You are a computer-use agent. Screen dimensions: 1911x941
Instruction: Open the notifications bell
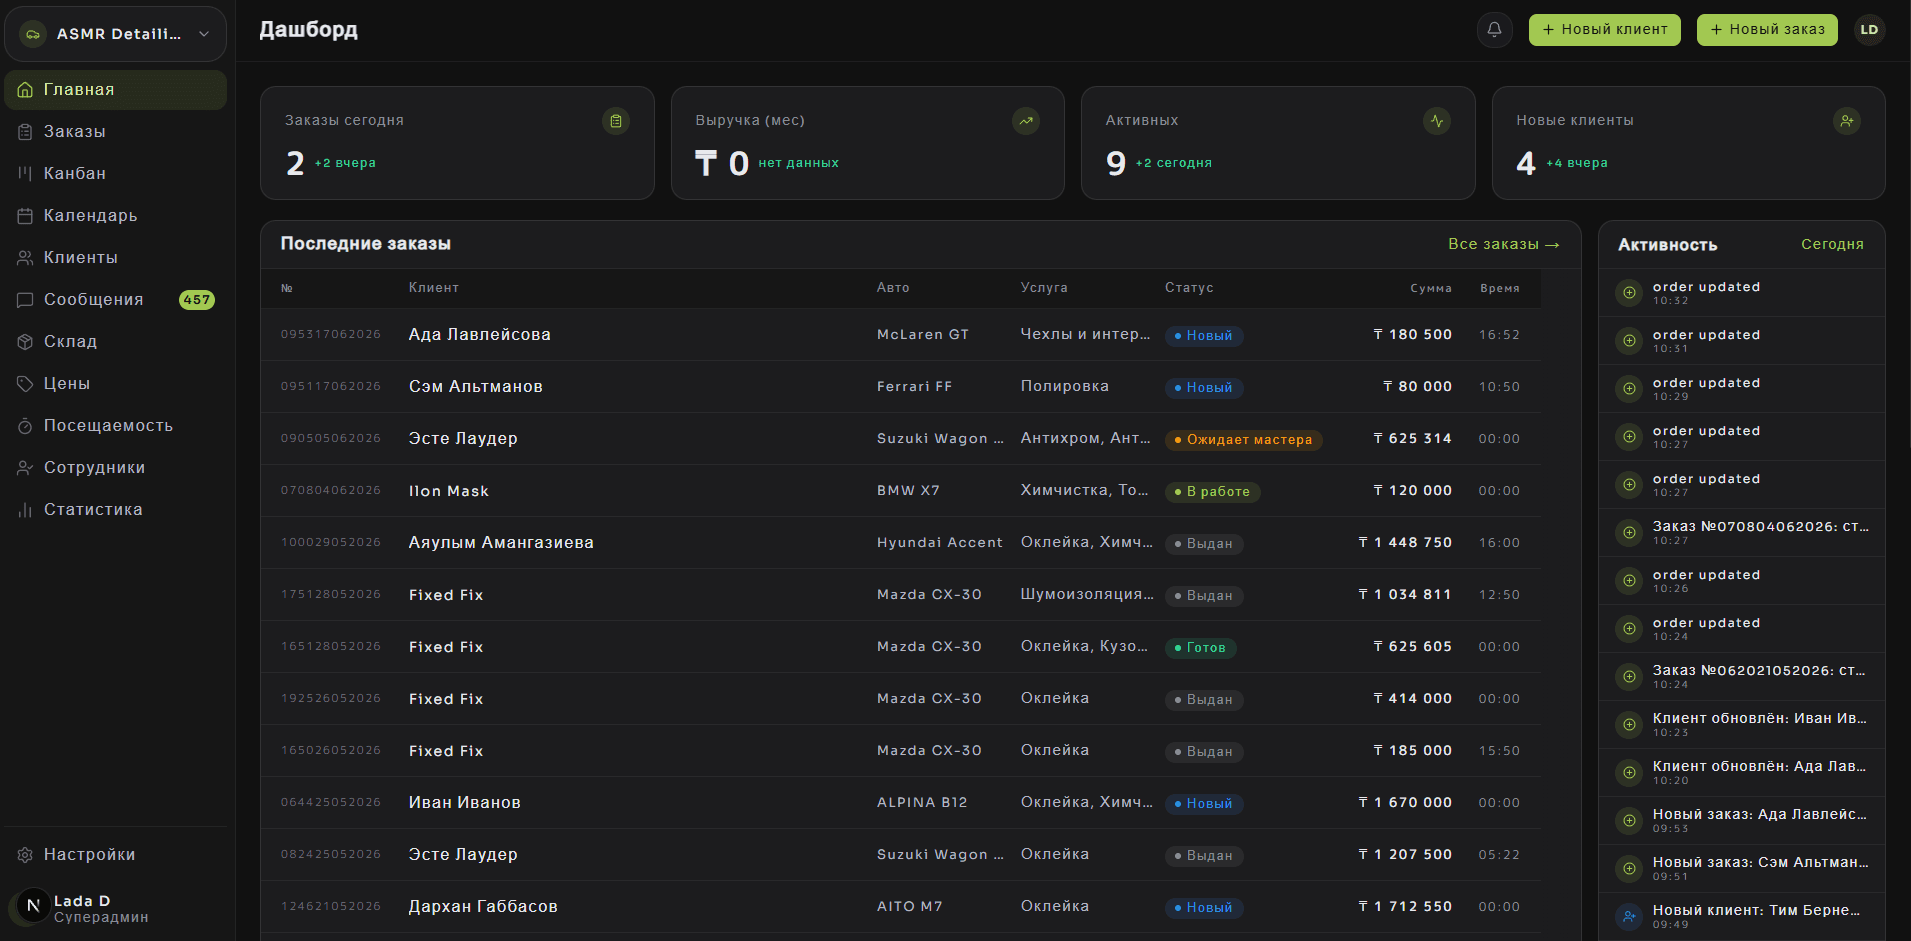point(1494,30)
